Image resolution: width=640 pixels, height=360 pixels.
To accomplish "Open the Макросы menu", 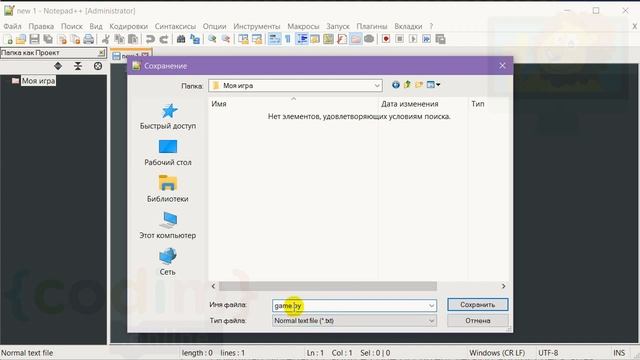I will click(x=303, y=26).
